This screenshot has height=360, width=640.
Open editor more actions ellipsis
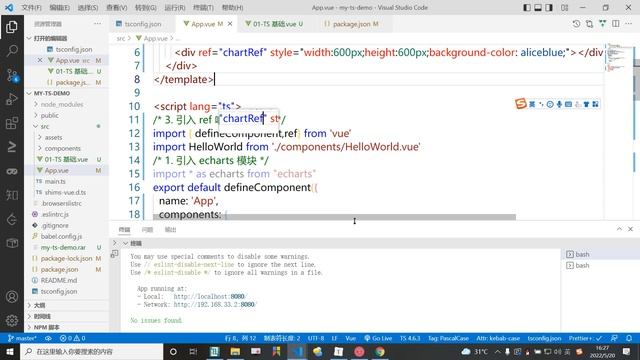(629, 24)
